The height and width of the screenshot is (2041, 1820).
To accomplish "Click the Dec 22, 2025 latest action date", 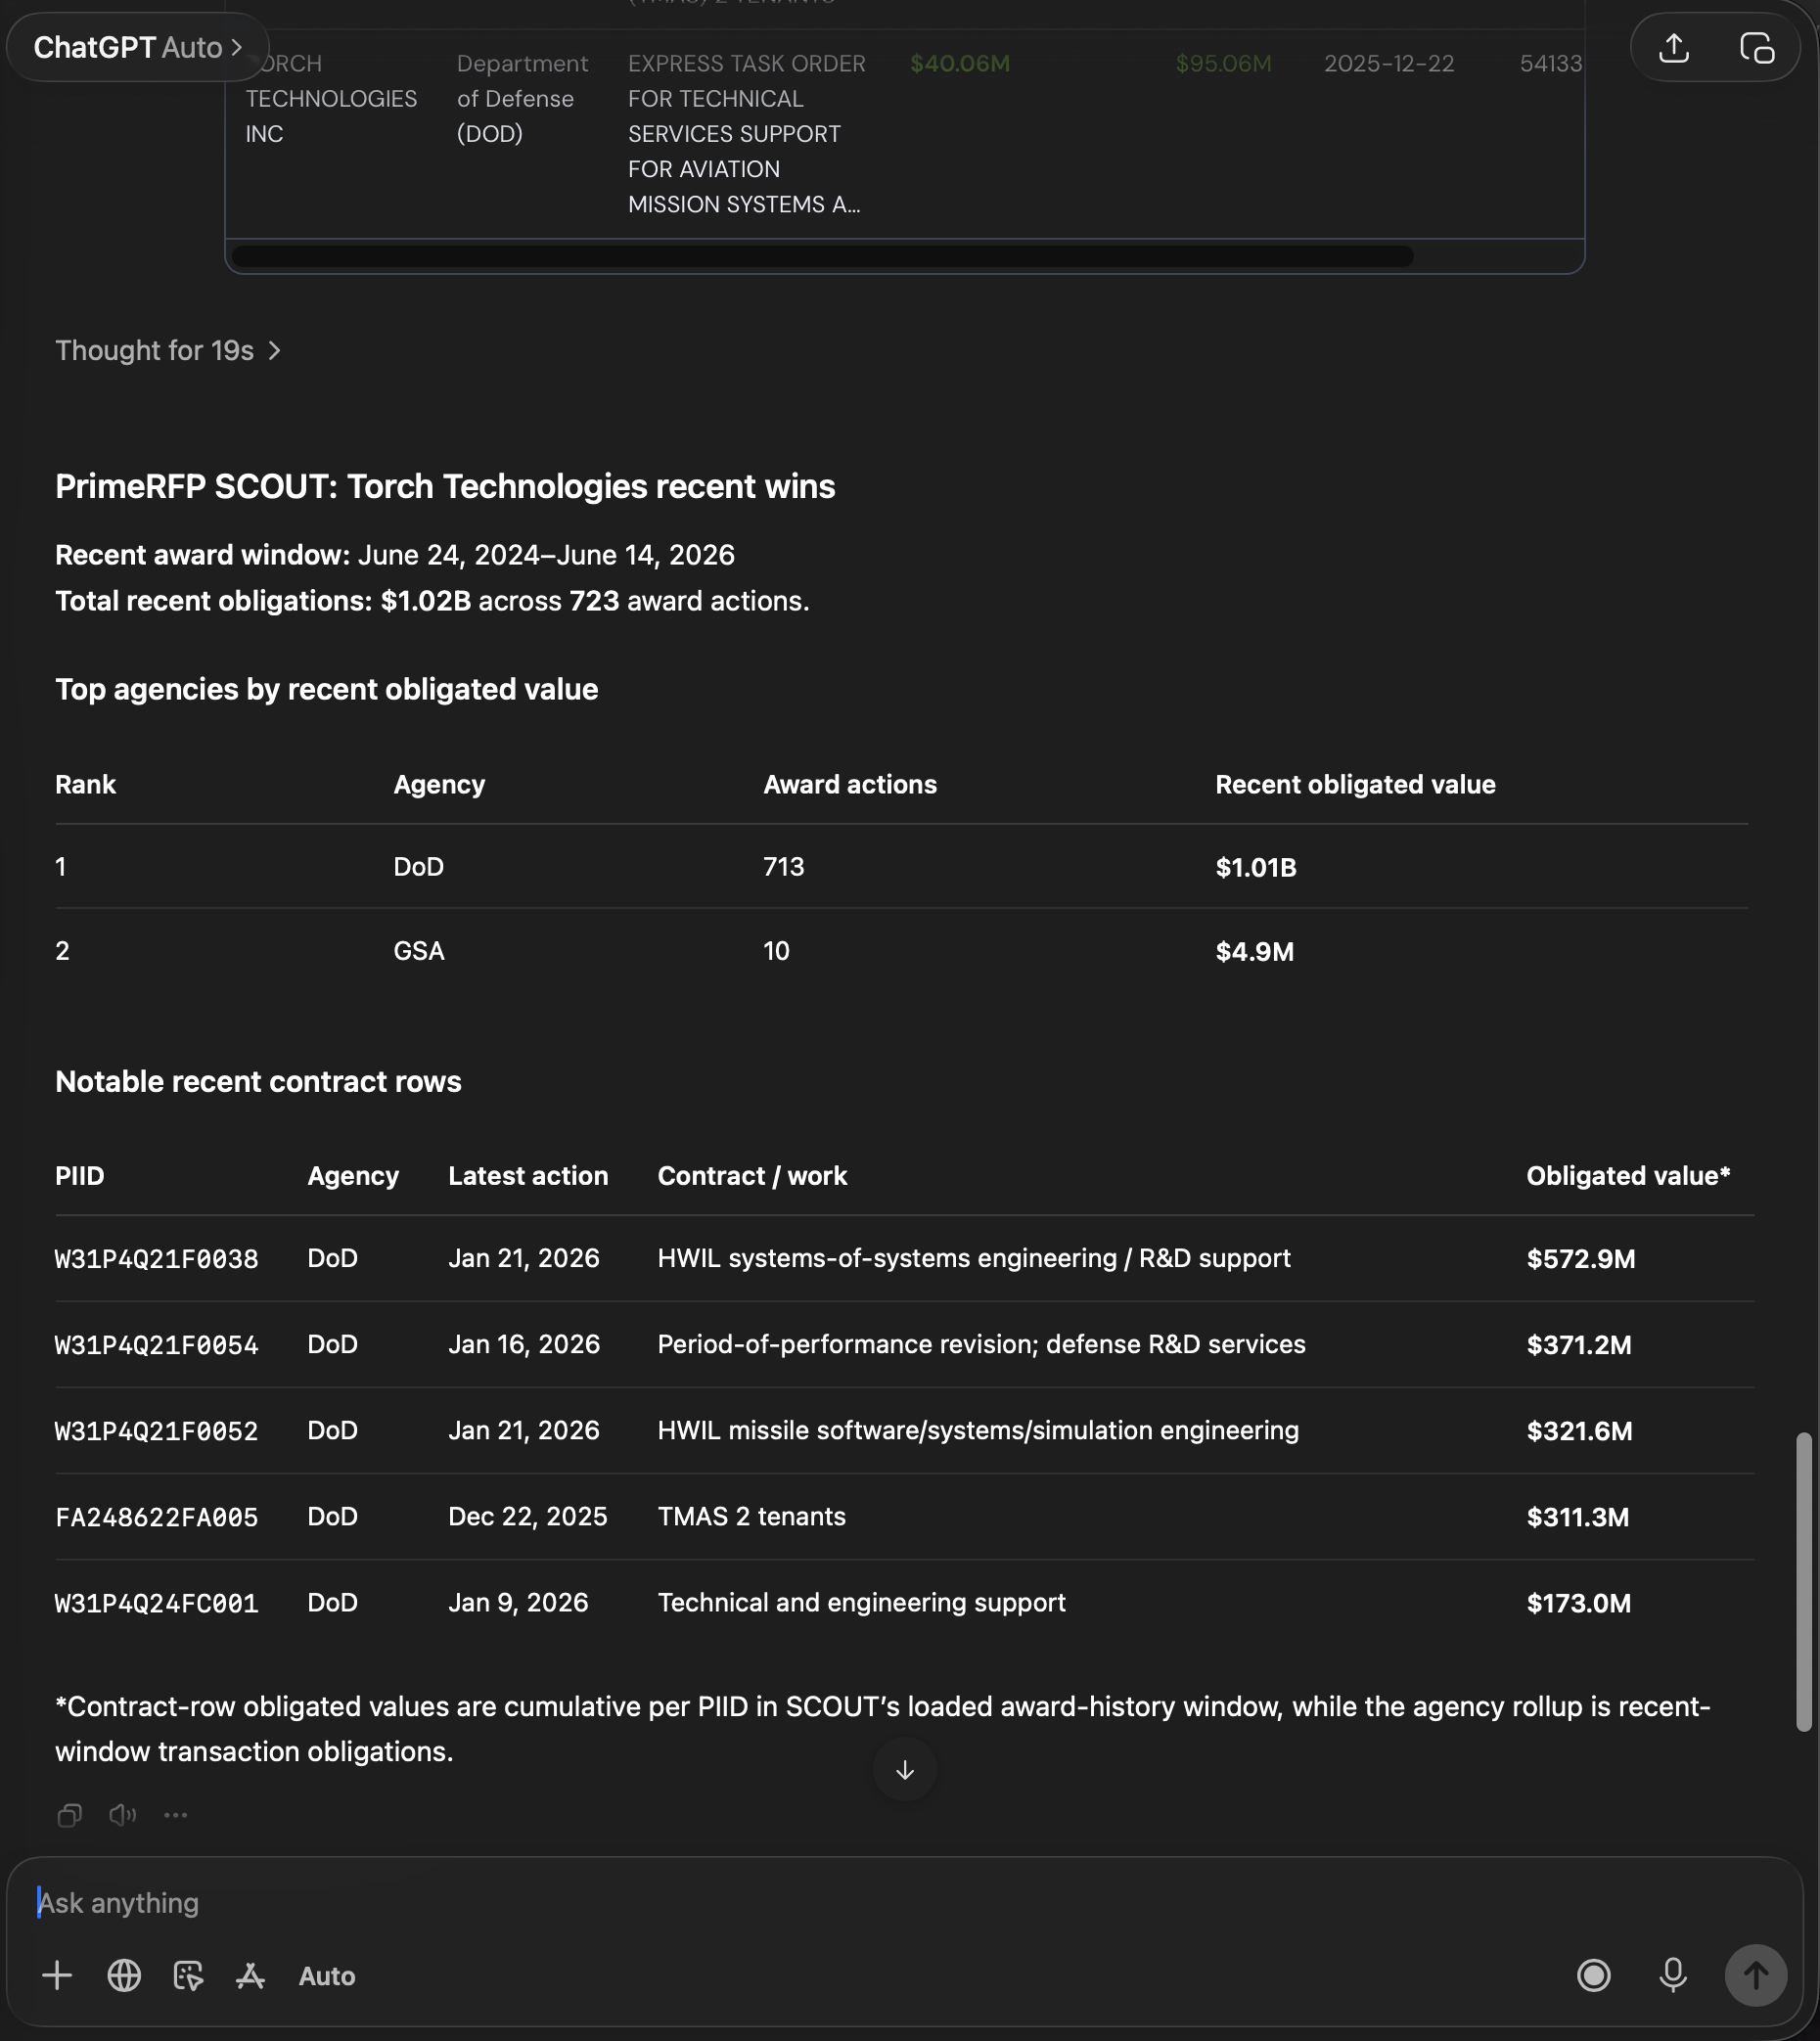I will (527, 1516).
